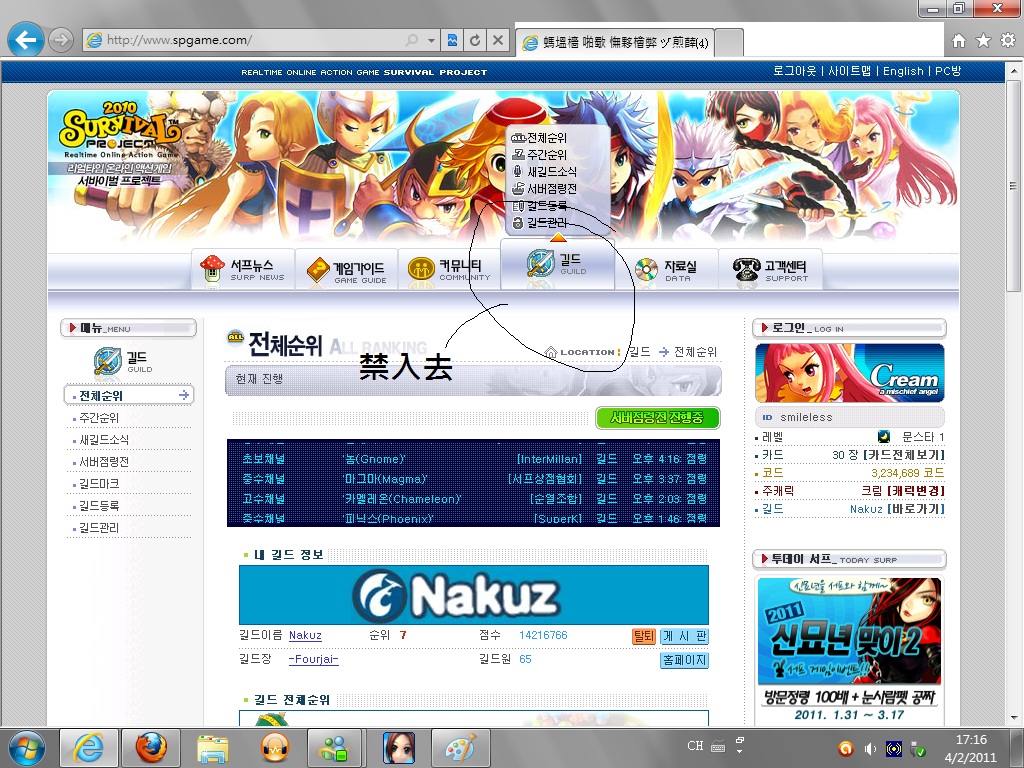Click the CH input language indicator

(x=695, y=746)
